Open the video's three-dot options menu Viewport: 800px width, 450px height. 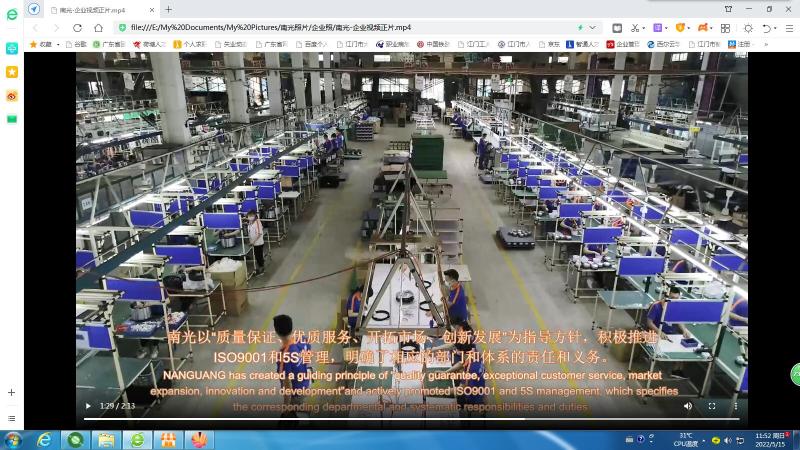[x=735, y=406]
